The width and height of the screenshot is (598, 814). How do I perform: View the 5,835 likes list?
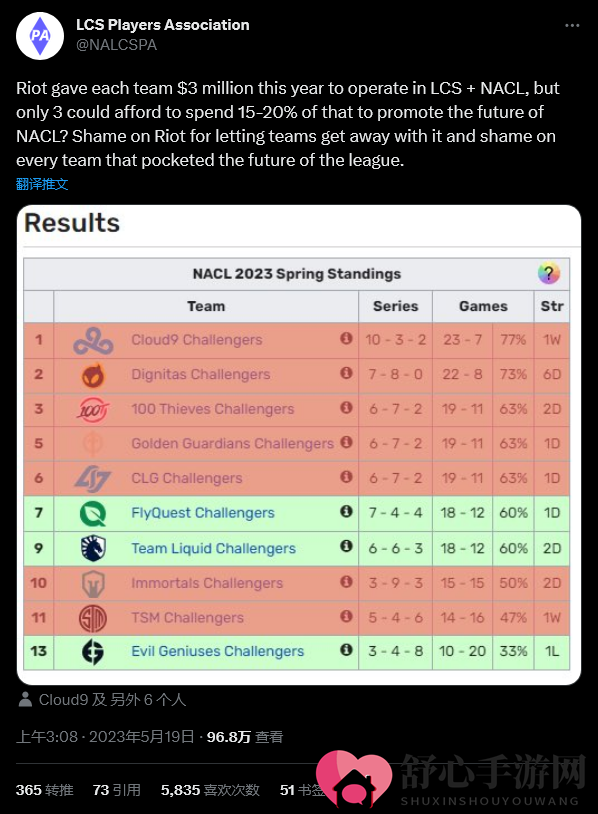(210, 790)
